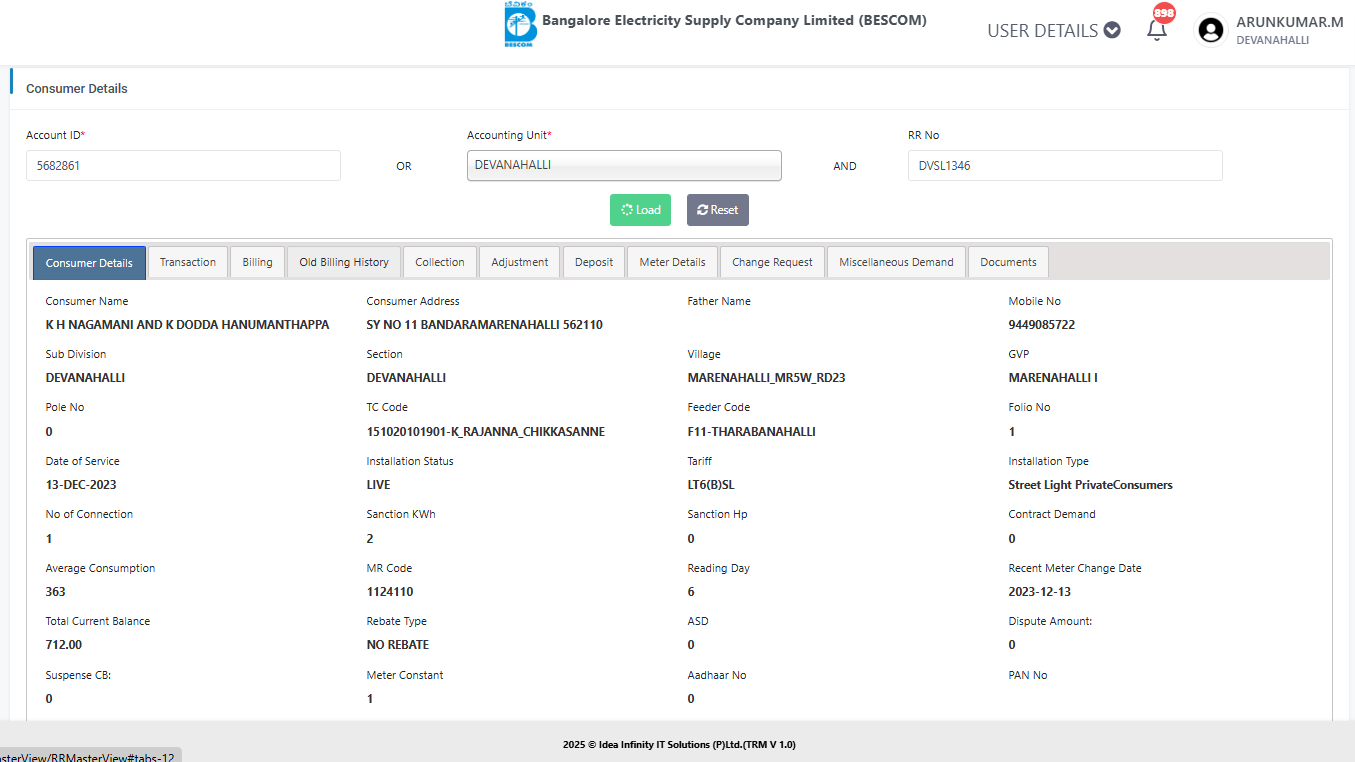Image resolution: width=1355 pixels, height=762 pixels.
Task: Click the red 898 notification badge
Action: 1164,13
